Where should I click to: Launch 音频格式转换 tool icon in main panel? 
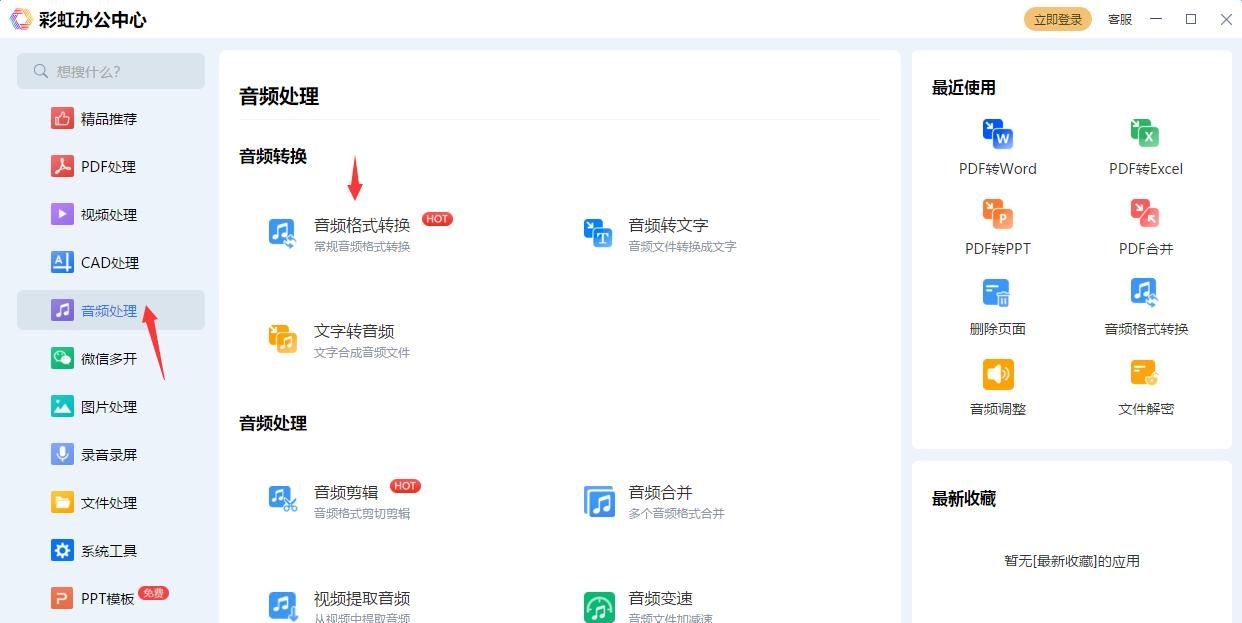[283, 234]
